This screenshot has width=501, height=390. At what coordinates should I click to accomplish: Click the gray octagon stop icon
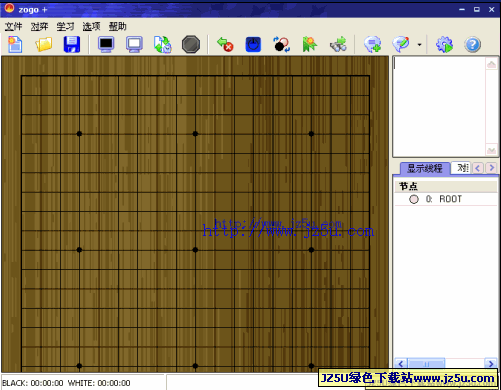(191, 44)
